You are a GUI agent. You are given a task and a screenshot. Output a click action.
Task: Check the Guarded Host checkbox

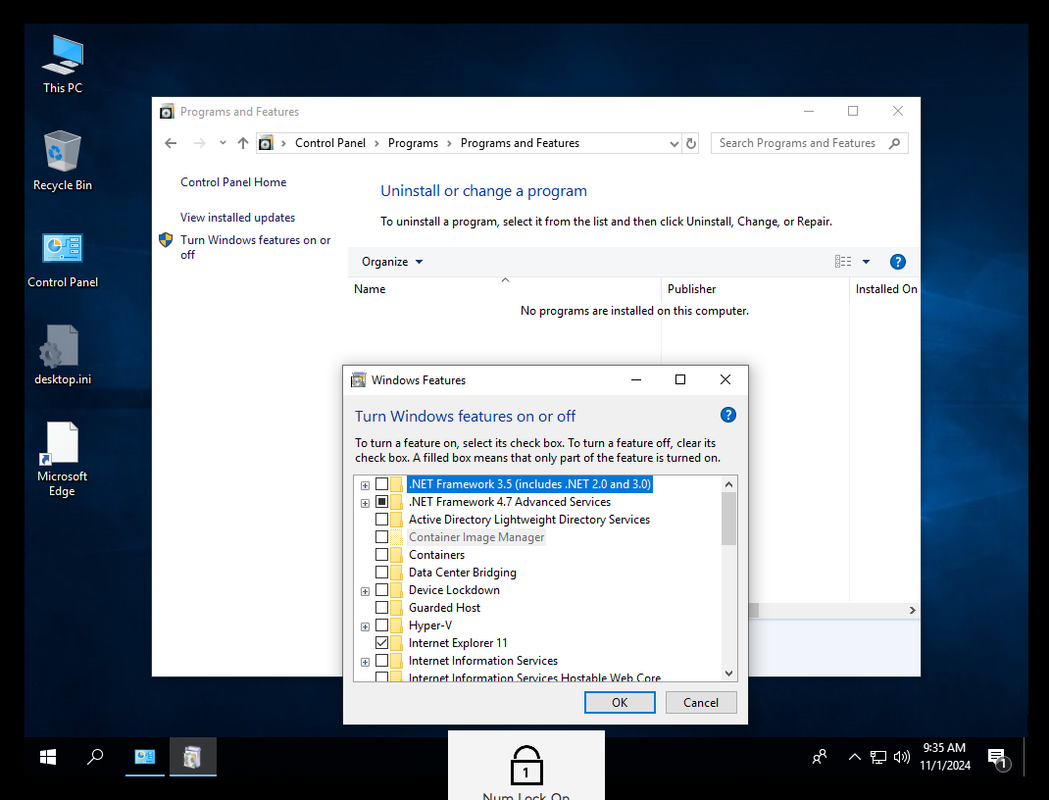[x=381, y=607]
